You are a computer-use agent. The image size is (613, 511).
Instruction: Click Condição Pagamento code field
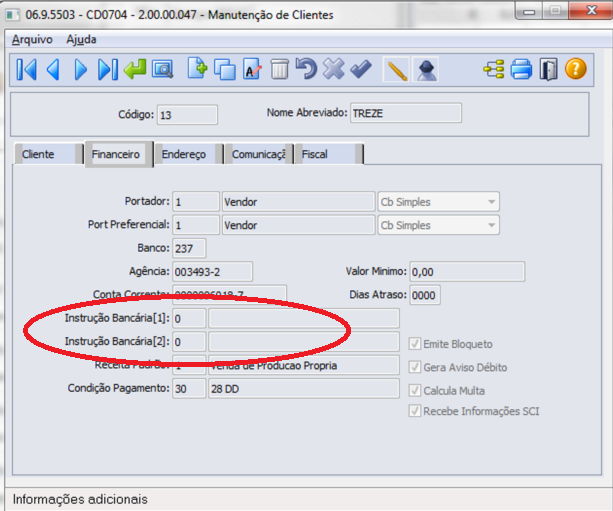(x=189, y=388)
